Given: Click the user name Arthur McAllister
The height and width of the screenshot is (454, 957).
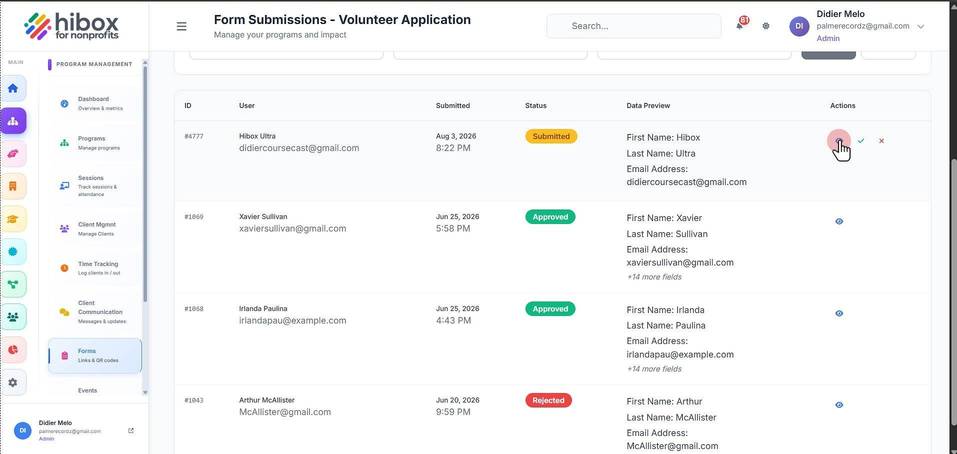Looking at the screenshot, I should [267, 400].
